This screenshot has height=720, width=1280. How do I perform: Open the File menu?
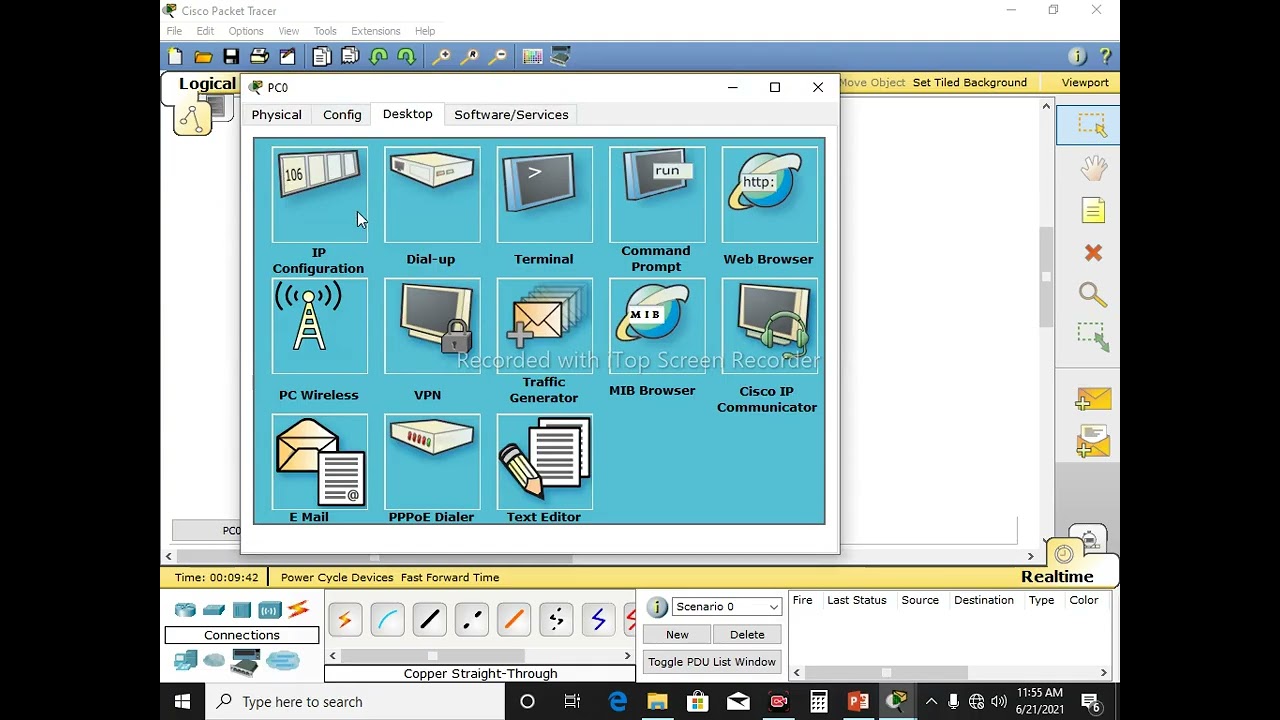click(x=174, y=31)
